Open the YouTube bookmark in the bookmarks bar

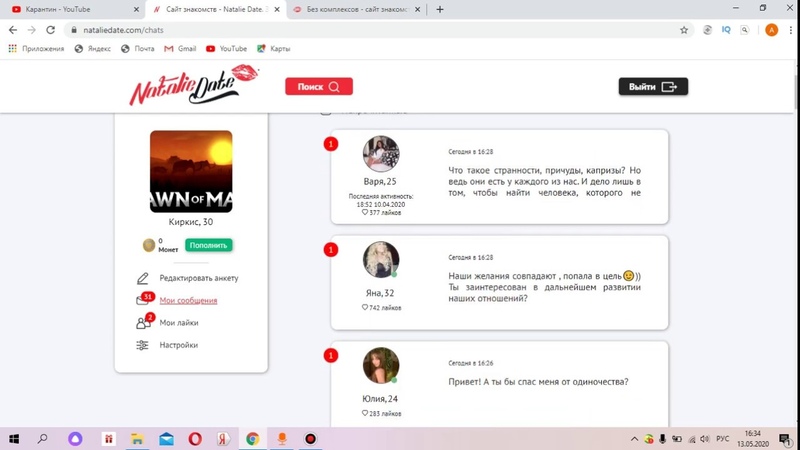(226, 48)
